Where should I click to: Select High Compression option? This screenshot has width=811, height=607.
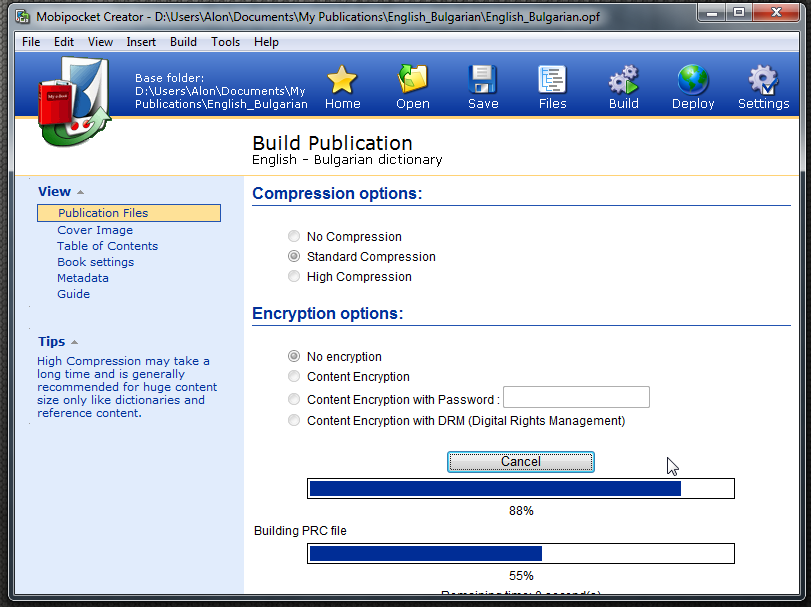coord(294,277)
